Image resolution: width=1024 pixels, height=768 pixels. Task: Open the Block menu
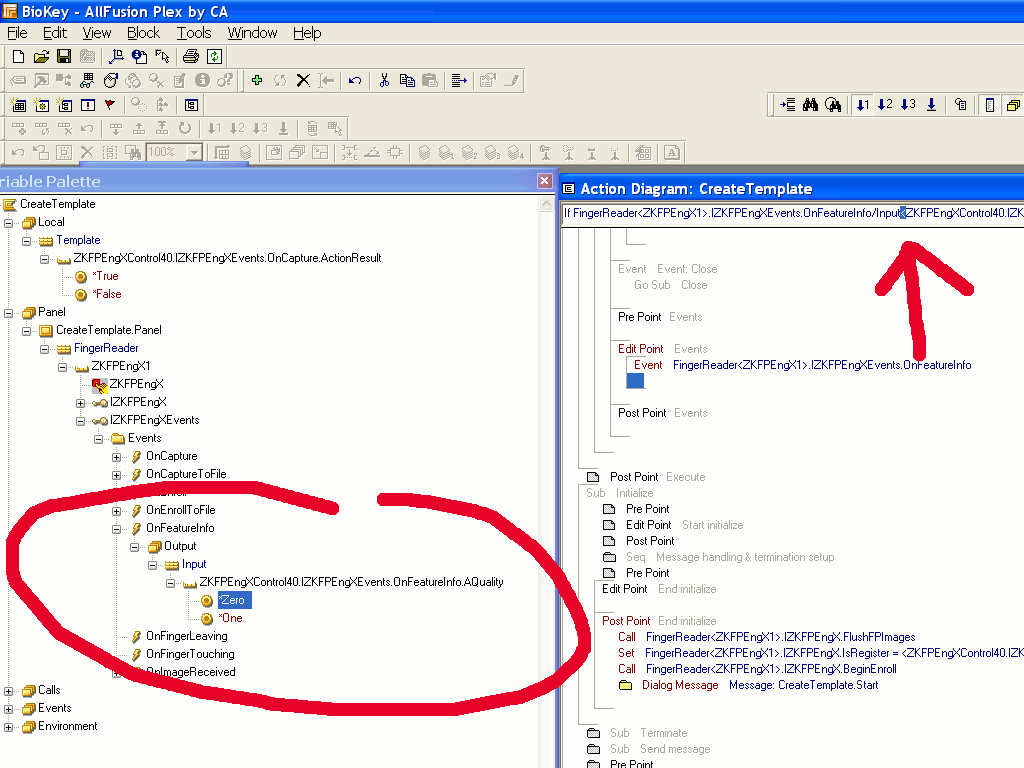pyautogui.click(x=143, y=33)
